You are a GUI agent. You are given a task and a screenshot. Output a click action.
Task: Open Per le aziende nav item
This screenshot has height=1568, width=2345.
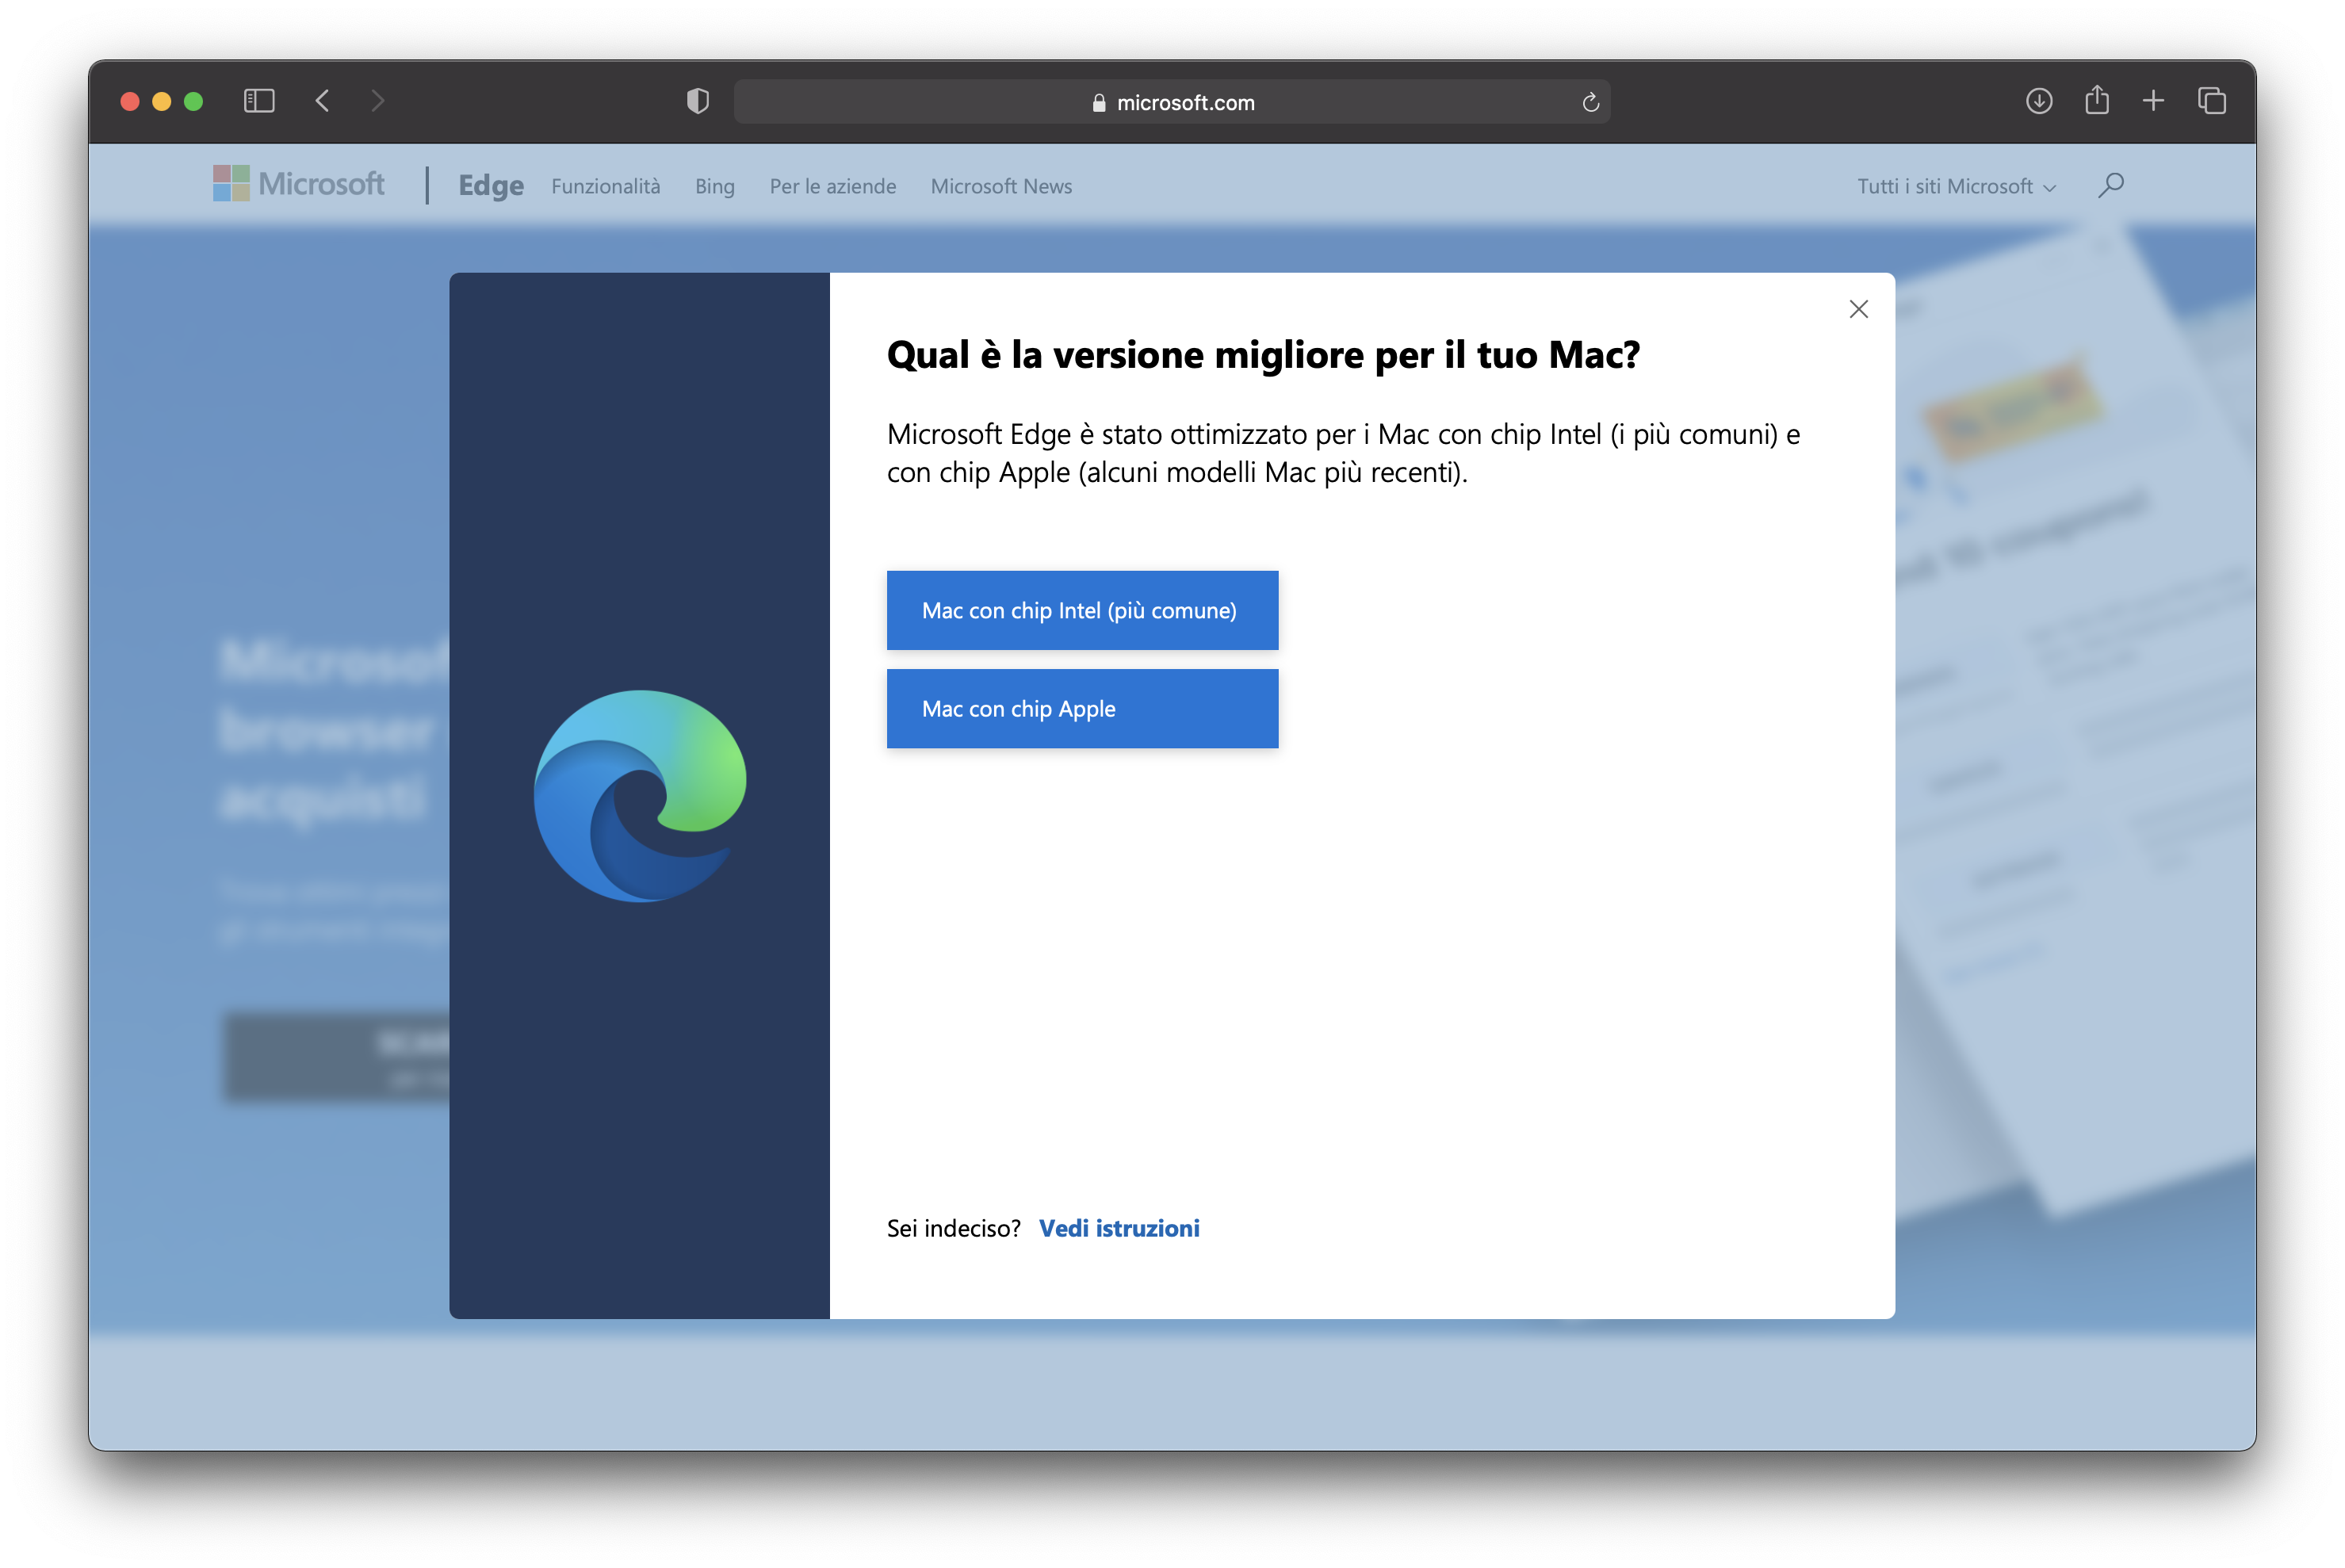[833, 187]
